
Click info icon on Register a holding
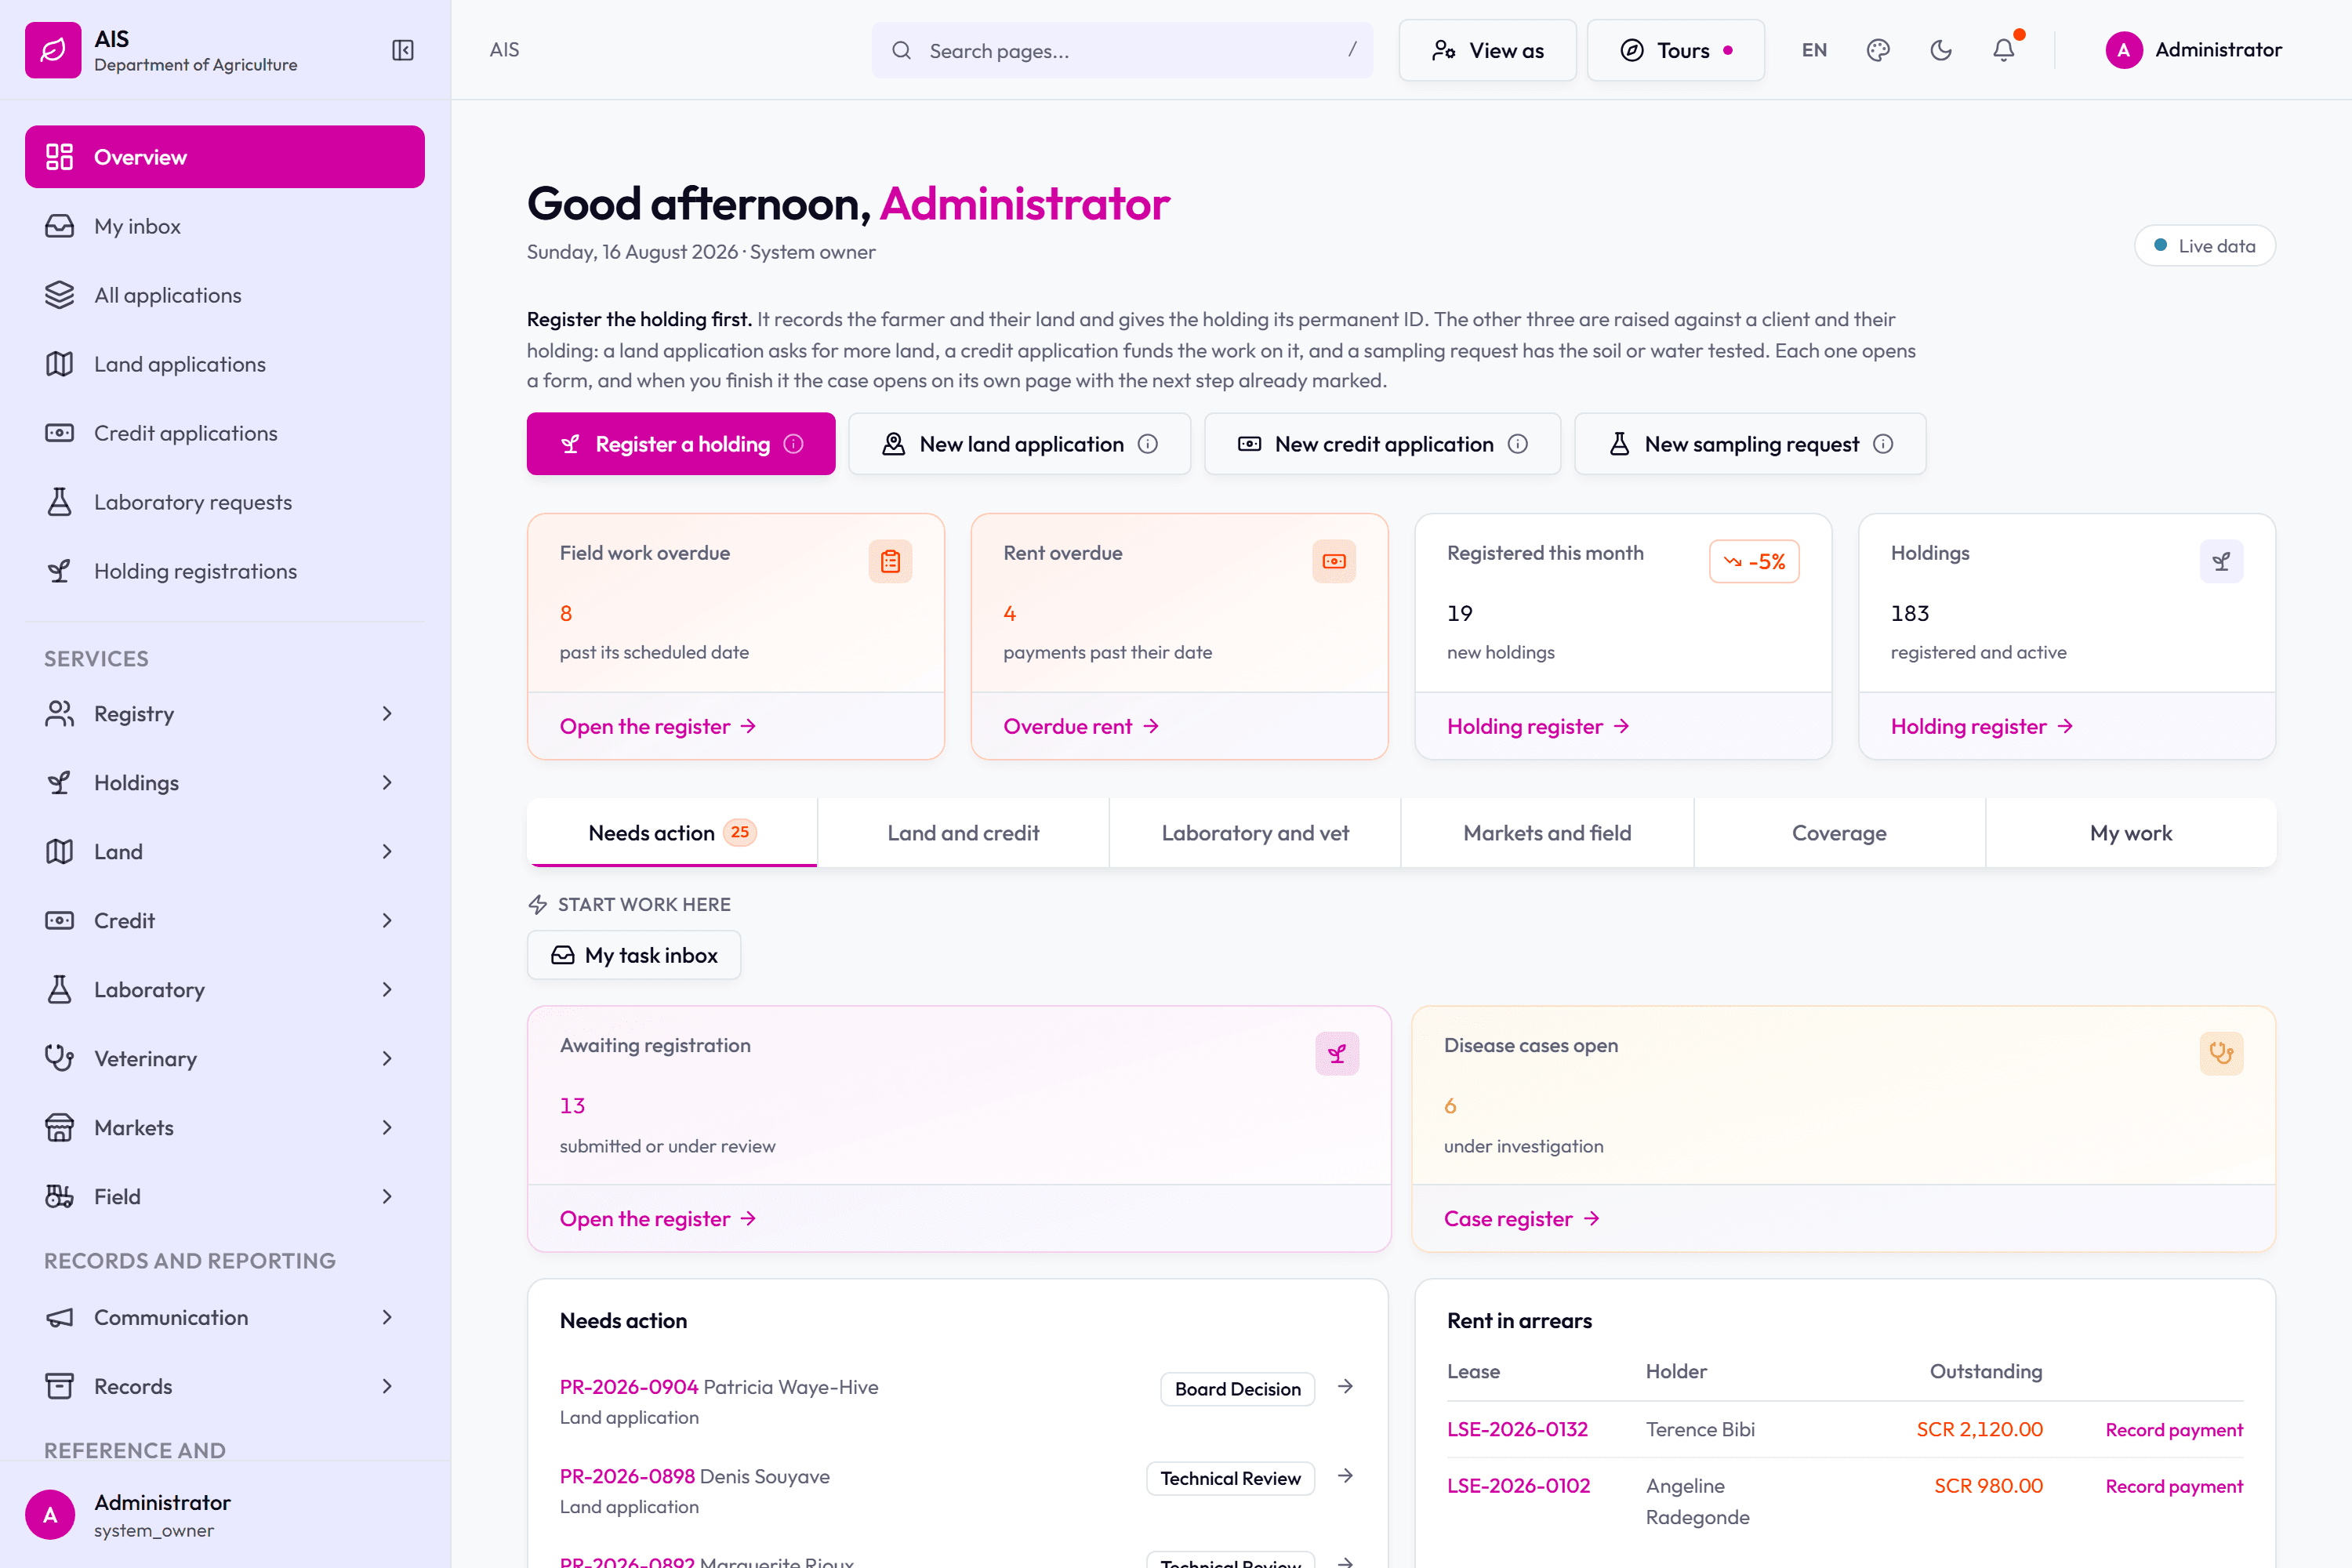pyautogui.click(x=794, y=444)
